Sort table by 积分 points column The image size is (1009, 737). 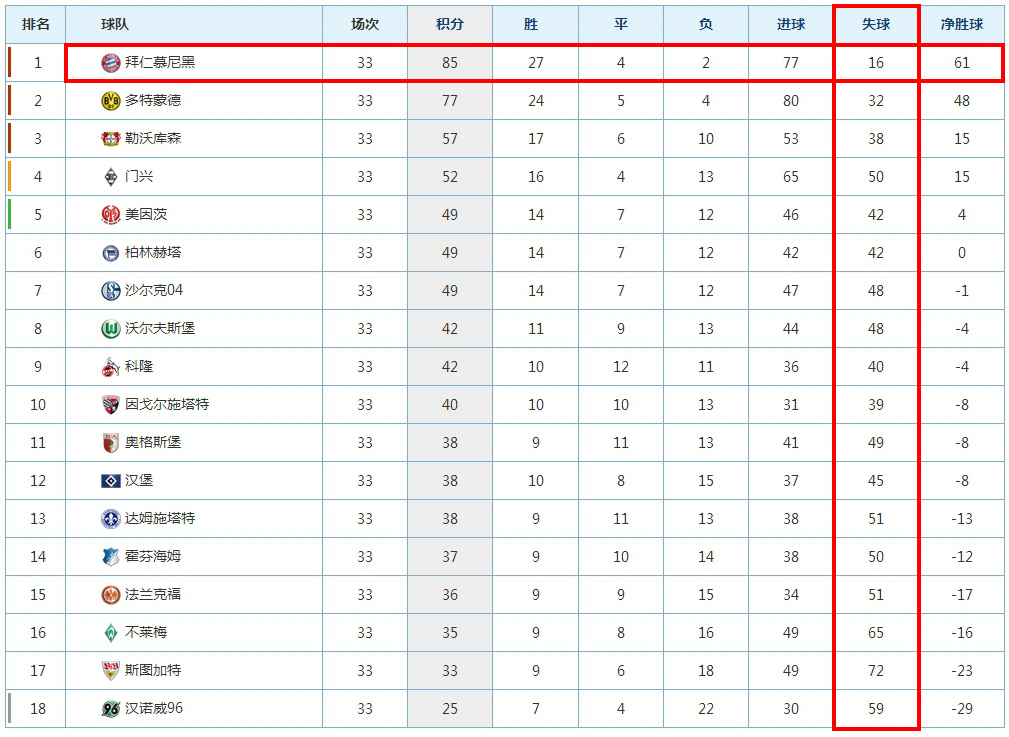(x=450, y=24)
